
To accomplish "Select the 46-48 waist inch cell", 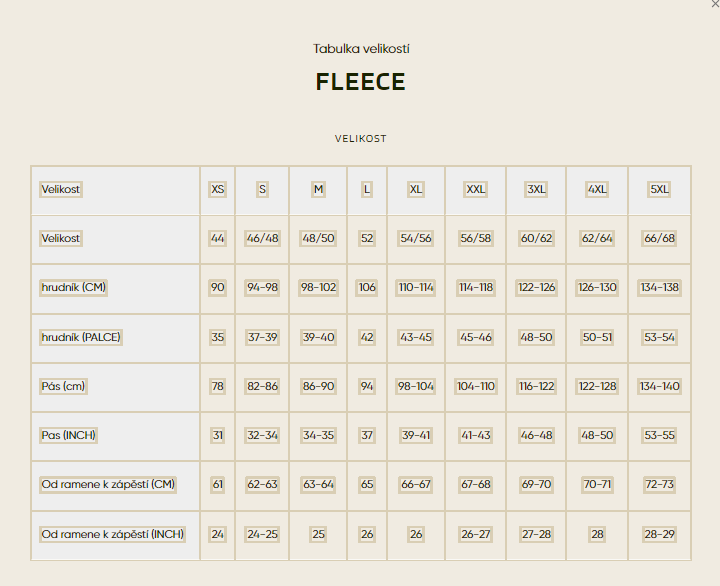I will [x=536, y=435].
